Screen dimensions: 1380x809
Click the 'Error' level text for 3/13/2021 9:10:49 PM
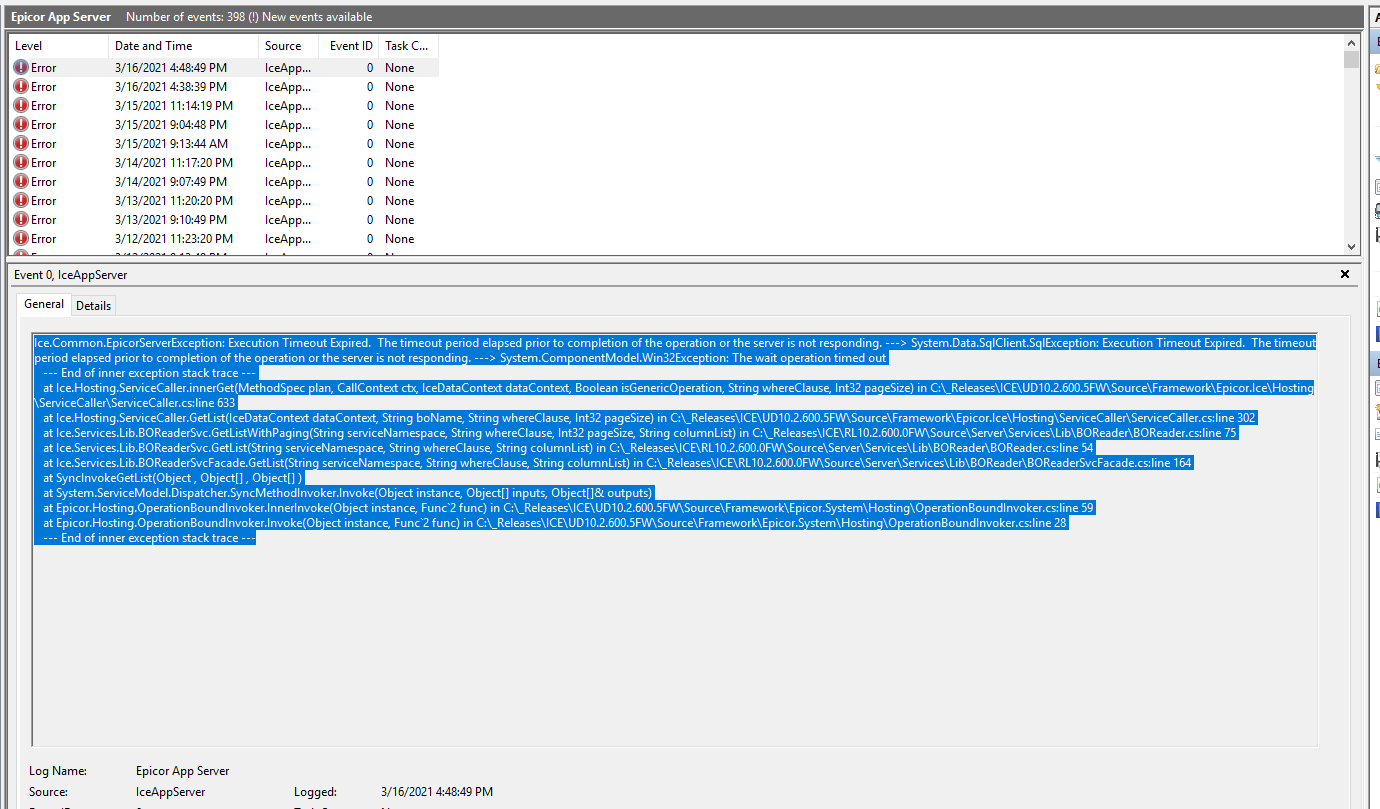pyautogui.click(x=44, y=220)
